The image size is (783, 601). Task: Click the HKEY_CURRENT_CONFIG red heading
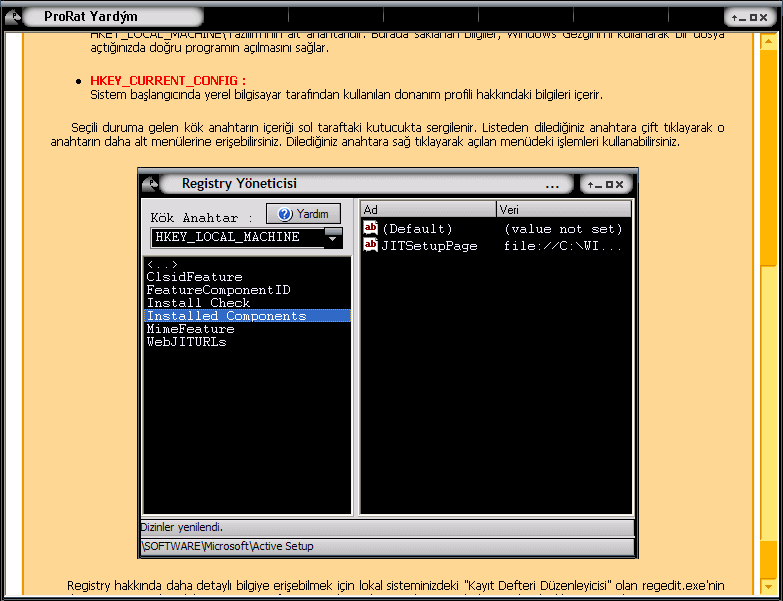pyautogui.click(x=168, y=80)
